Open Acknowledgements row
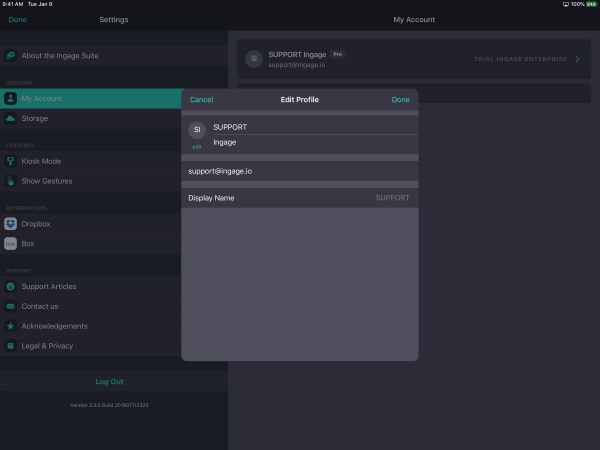 click(91, 326)
